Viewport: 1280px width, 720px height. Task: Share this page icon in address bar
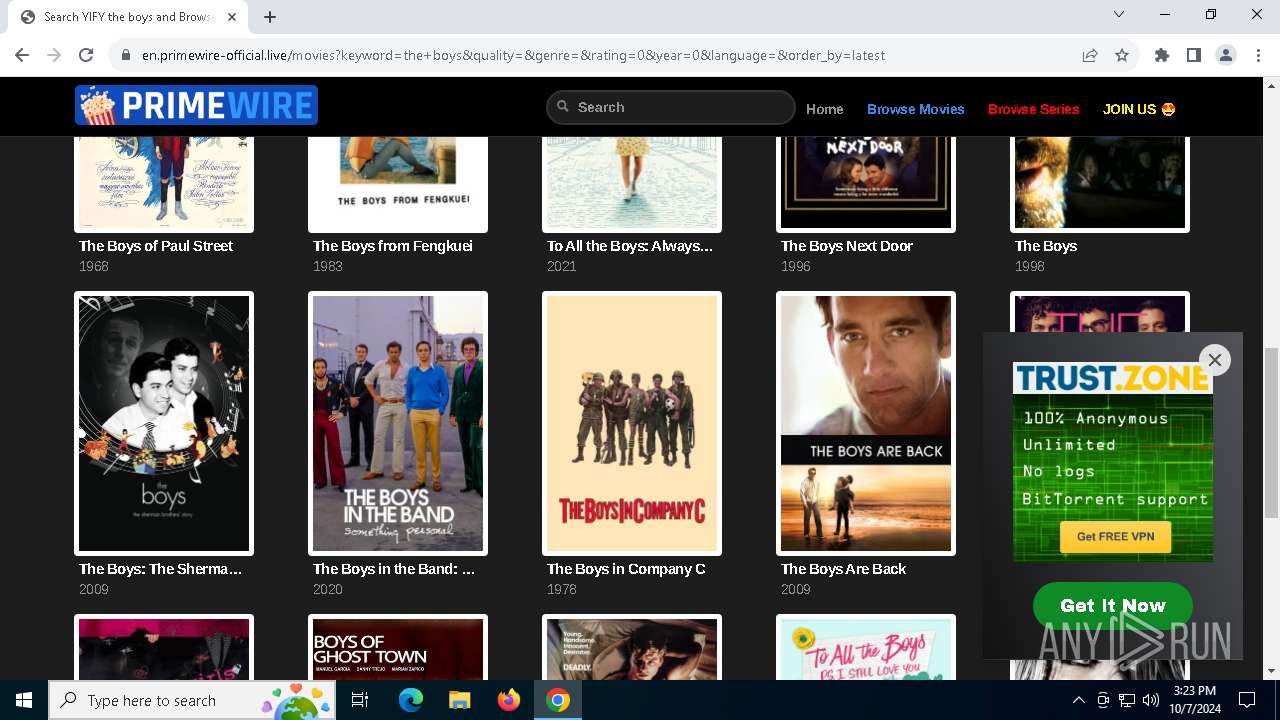pos(1090,55)
